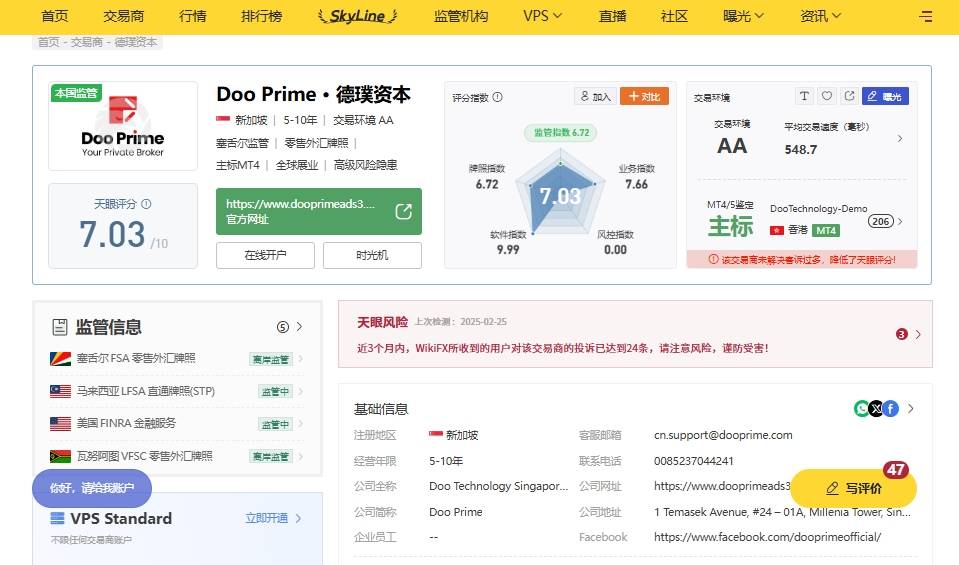Click the Hong Kong flag next to 香港

tap(777, 231)
